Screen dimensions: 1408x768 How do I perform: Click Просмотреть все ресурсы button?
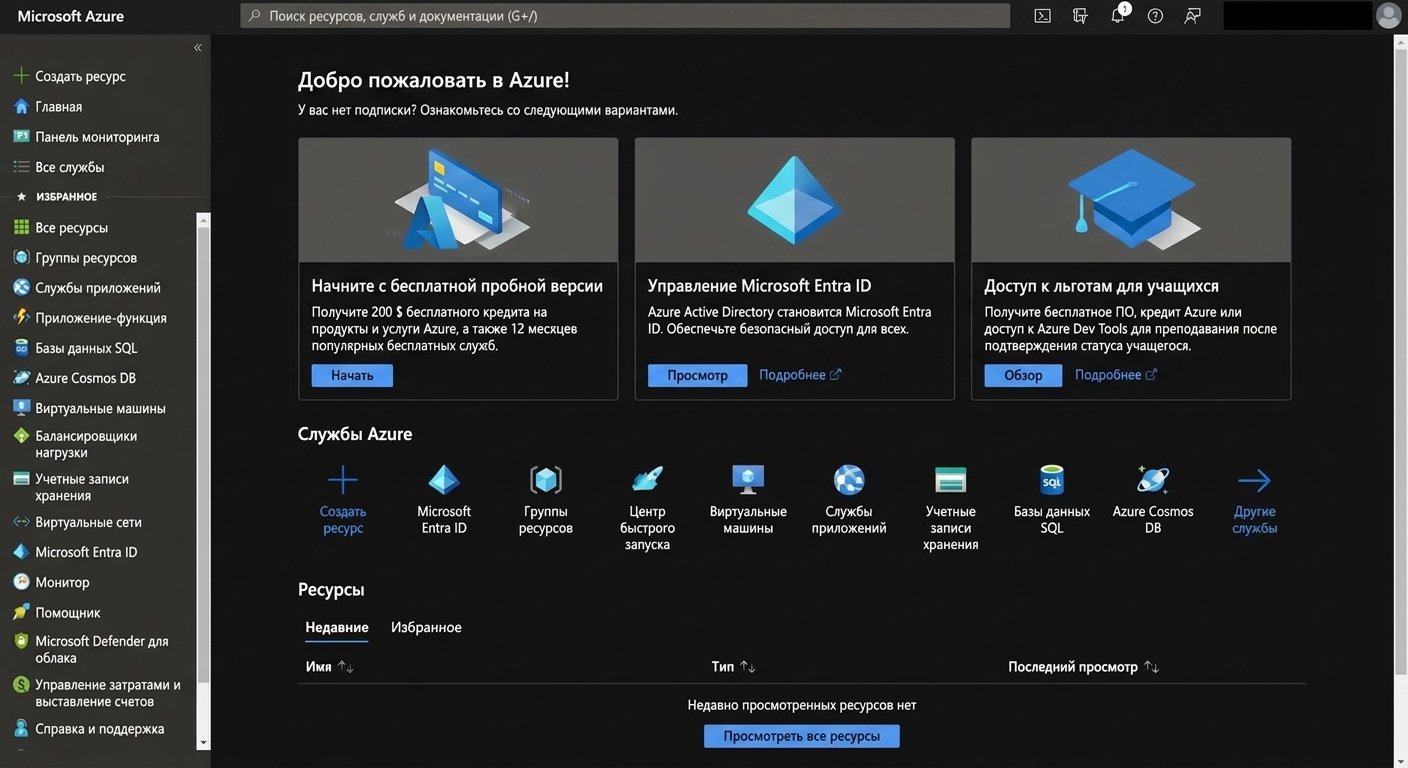802,736
